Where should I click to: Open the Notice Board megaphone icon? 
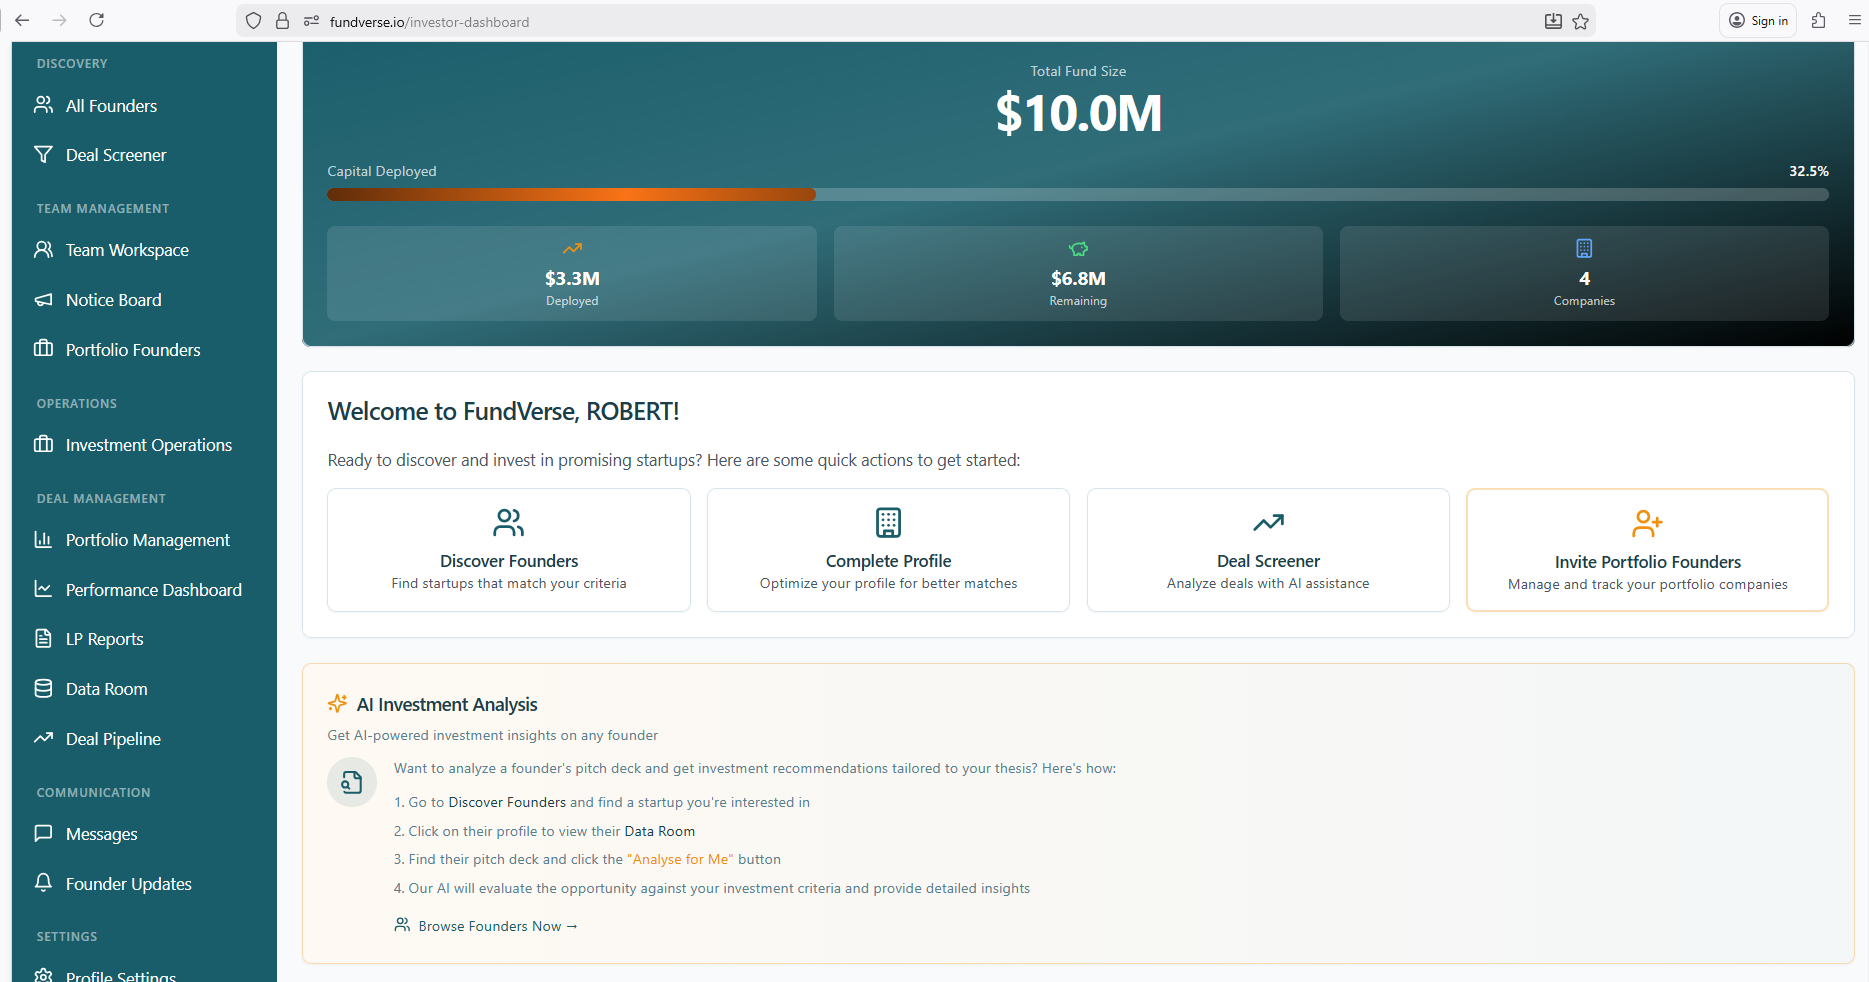[44, 299]
